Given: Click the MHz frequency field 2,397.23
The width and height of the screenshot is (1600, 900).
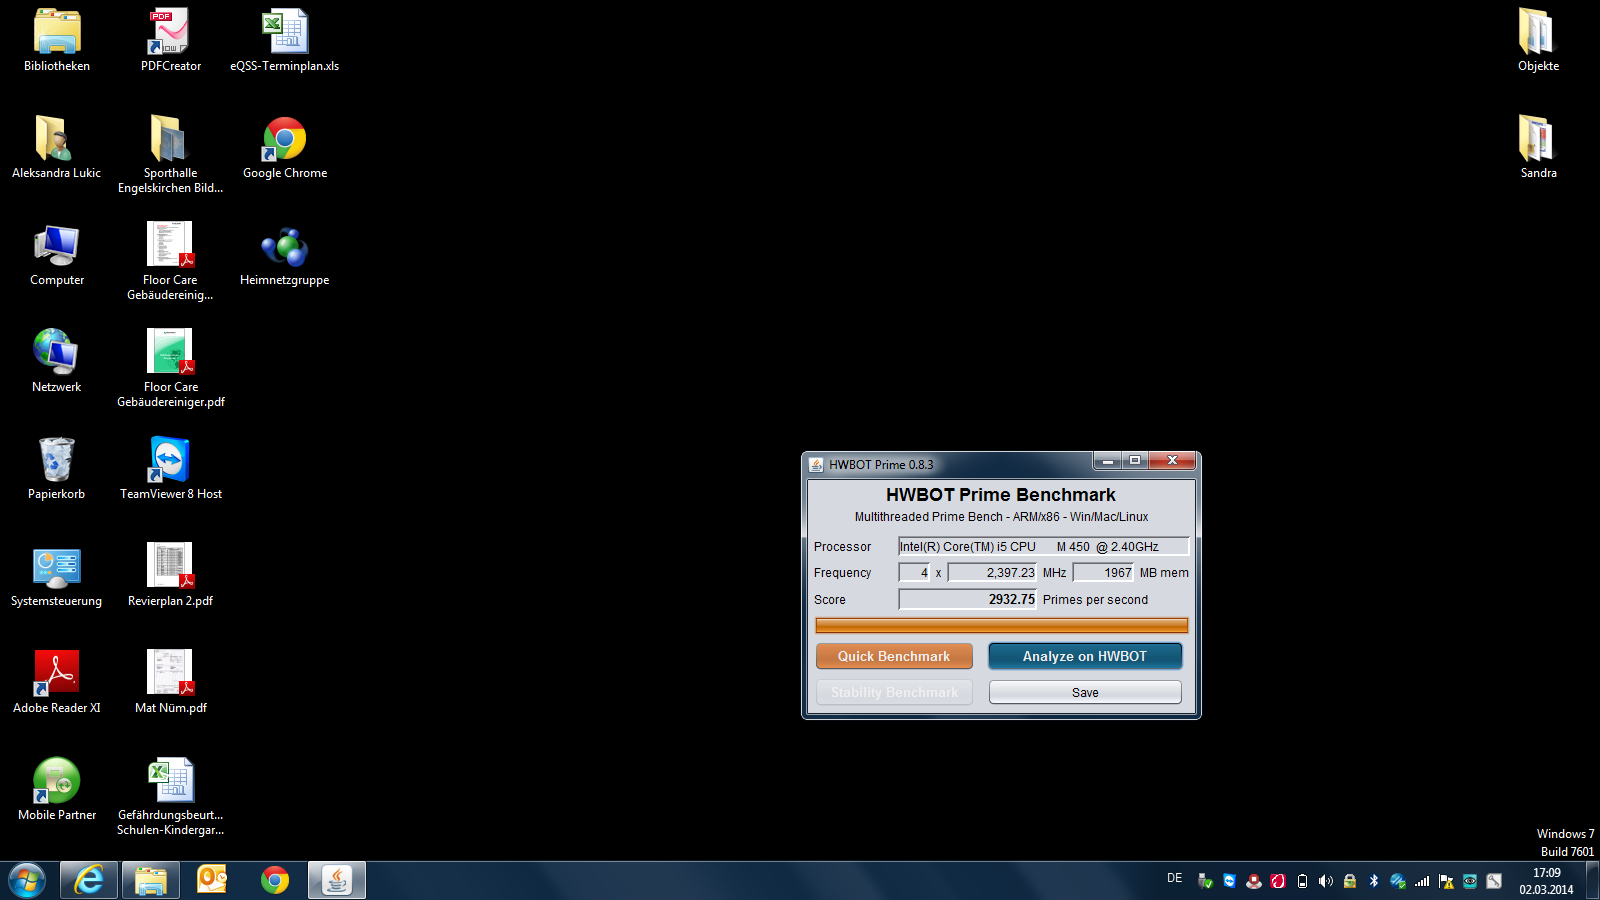Looking at the screenshot, I should (x=993, y=572).
